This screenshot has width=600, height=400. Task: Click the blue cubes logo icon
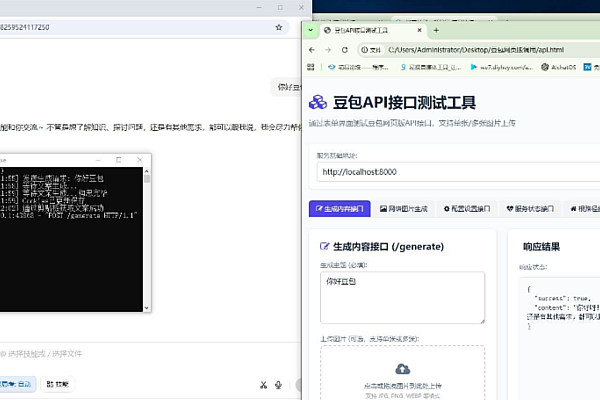click(x=318, y=103)
